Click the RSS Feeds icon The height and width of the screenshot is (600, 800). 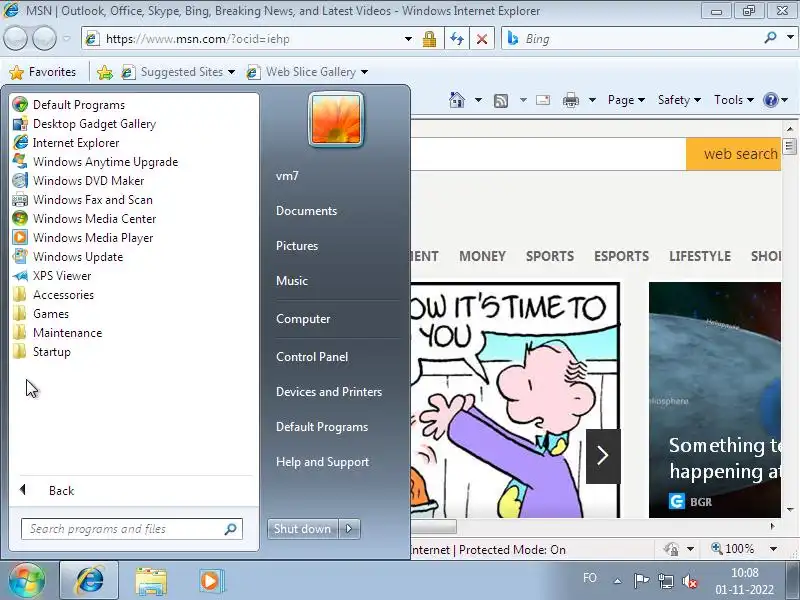tap(501, 101)
